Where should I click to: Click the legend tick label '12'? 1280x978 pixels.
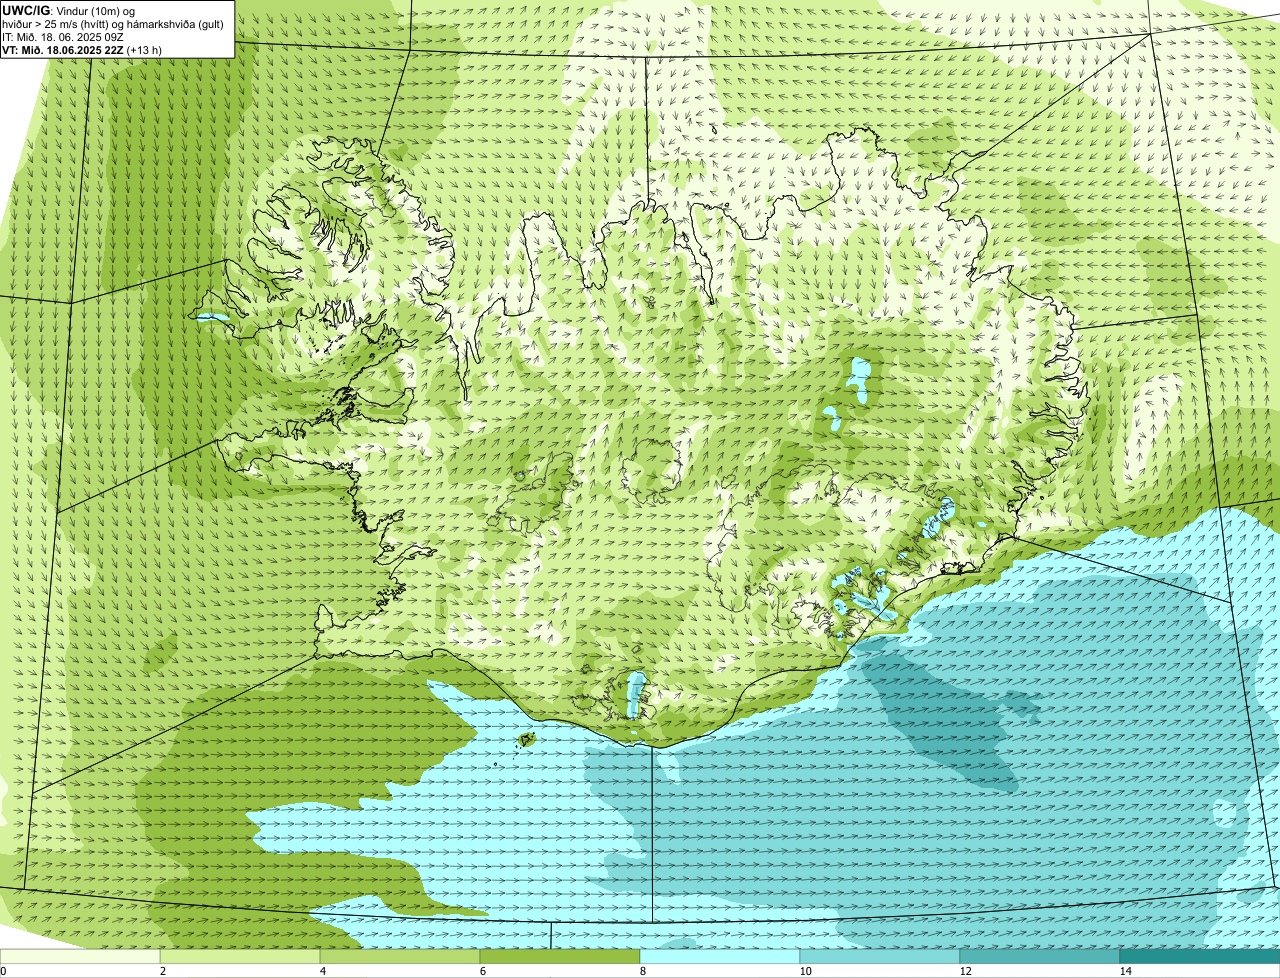click(x=965, y=971)
